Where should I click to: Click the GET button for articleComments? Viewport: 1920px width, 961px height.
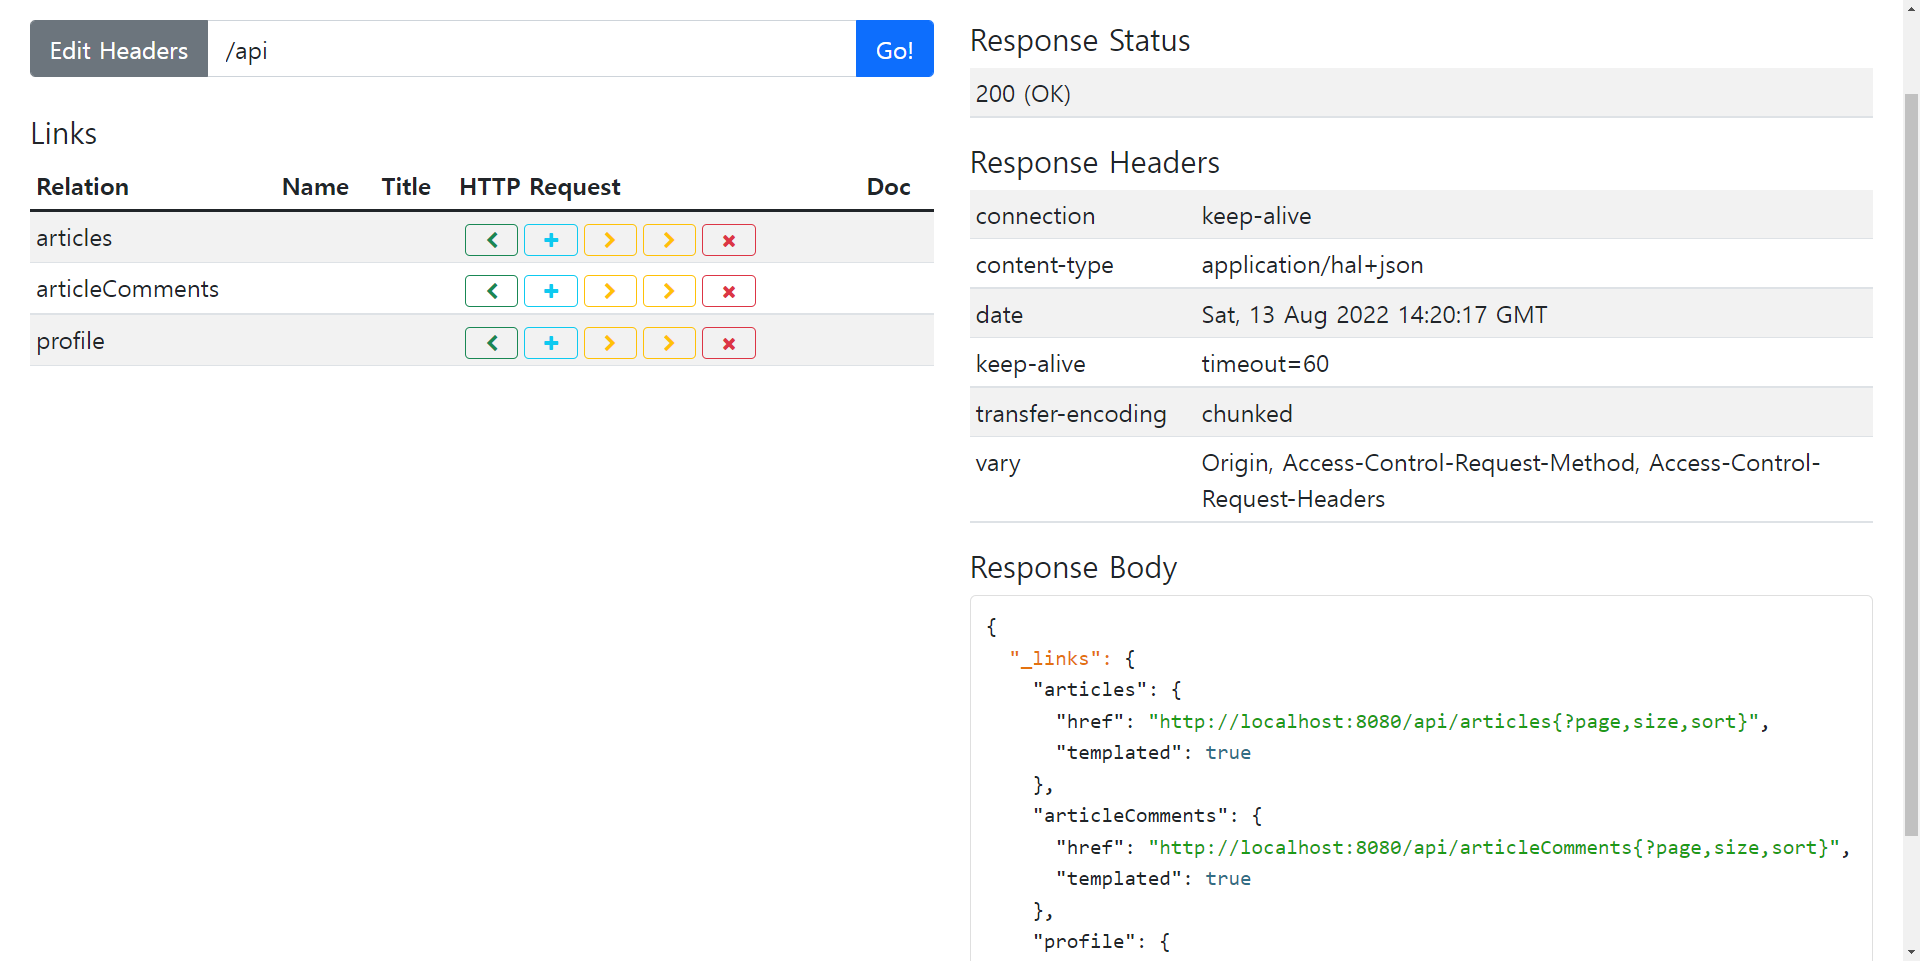(491, 291)
